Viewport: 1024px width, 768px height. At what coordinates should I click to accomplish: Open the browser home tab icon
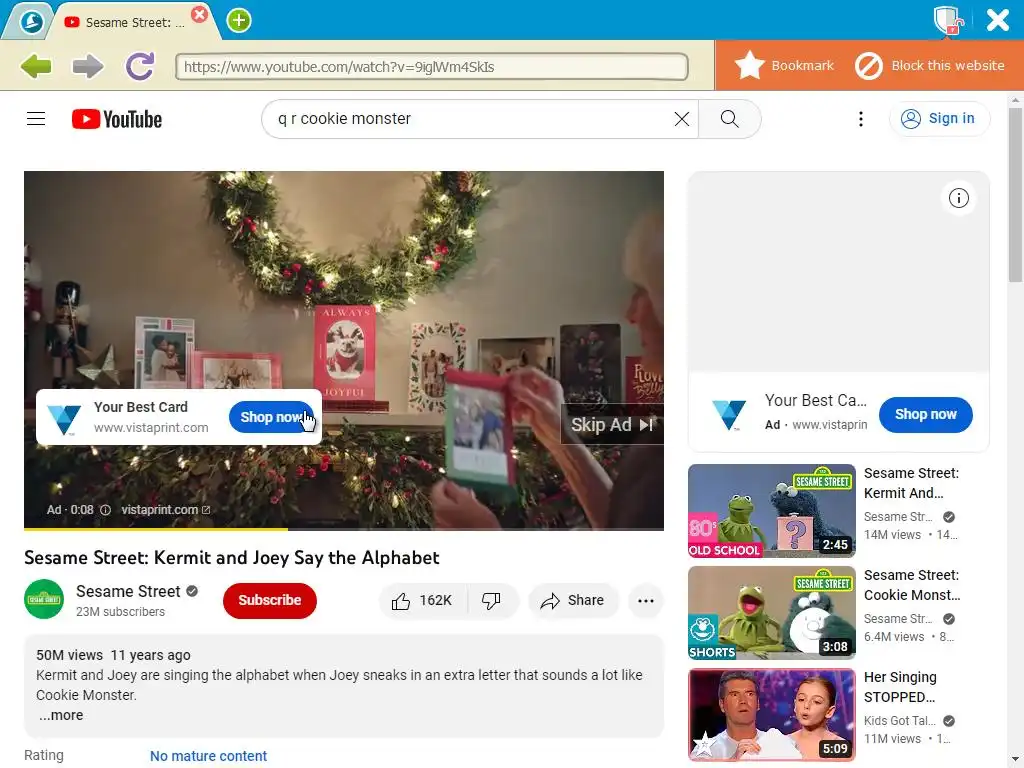[31, 22]
